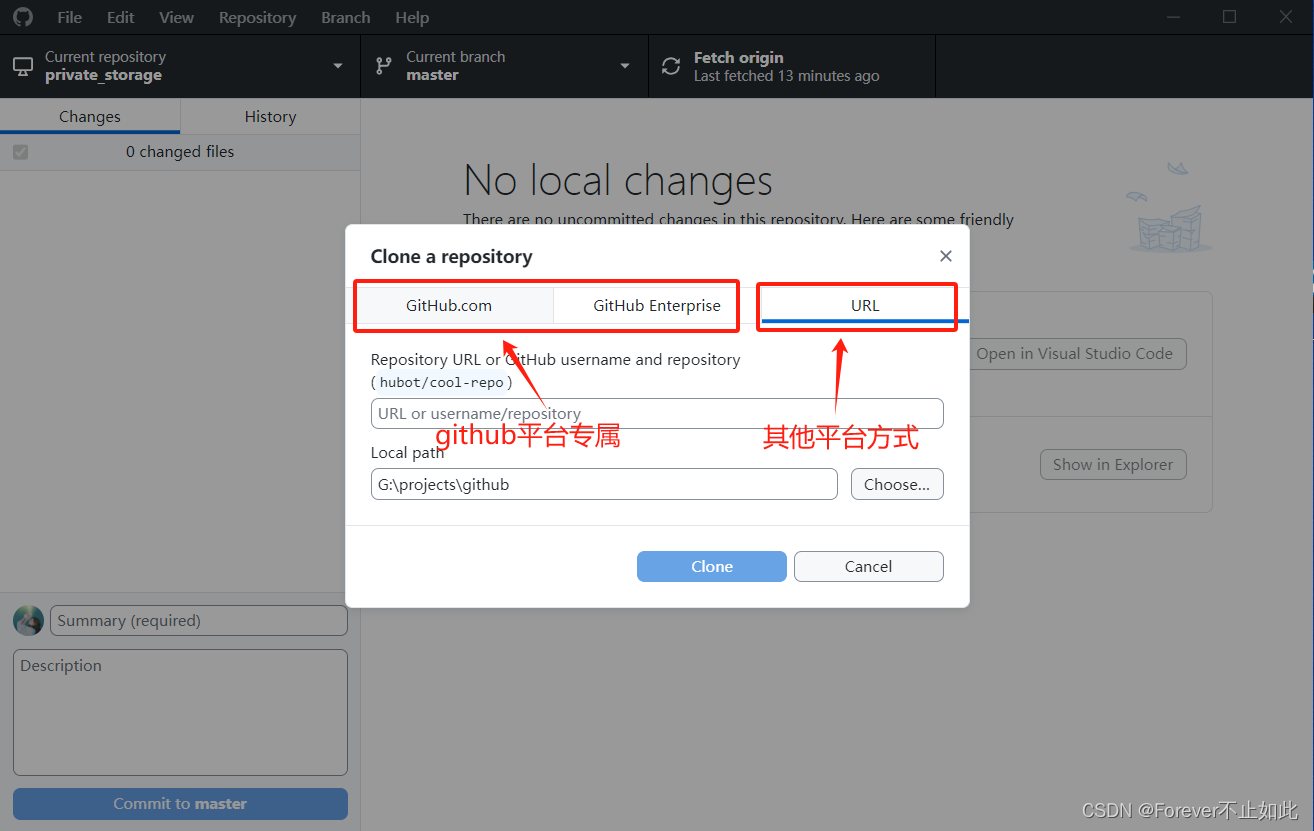Viewport: 1314px width, 831px height.
Task: Open the Help menu
Action: [412, 17]
